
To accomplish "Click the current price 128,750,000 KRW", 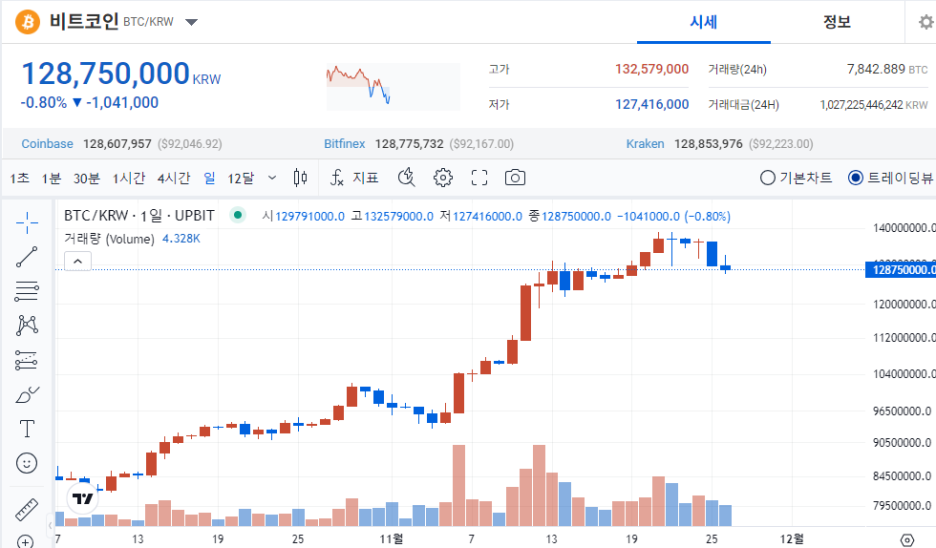I will (121, 74).
